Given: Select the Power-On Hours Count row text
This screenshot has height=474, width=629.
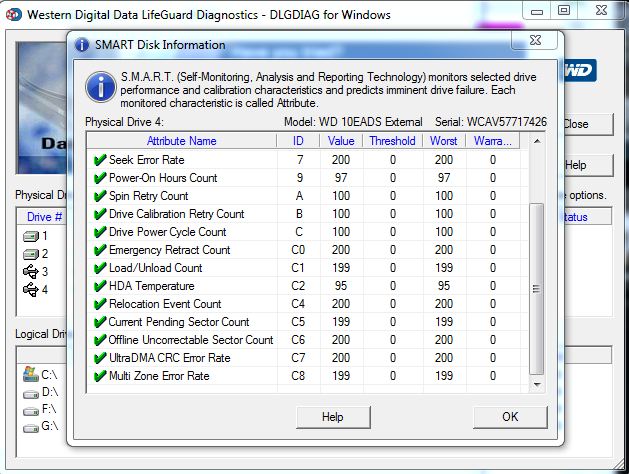Looking at the screenshot, I should click(x=163, y=178).
